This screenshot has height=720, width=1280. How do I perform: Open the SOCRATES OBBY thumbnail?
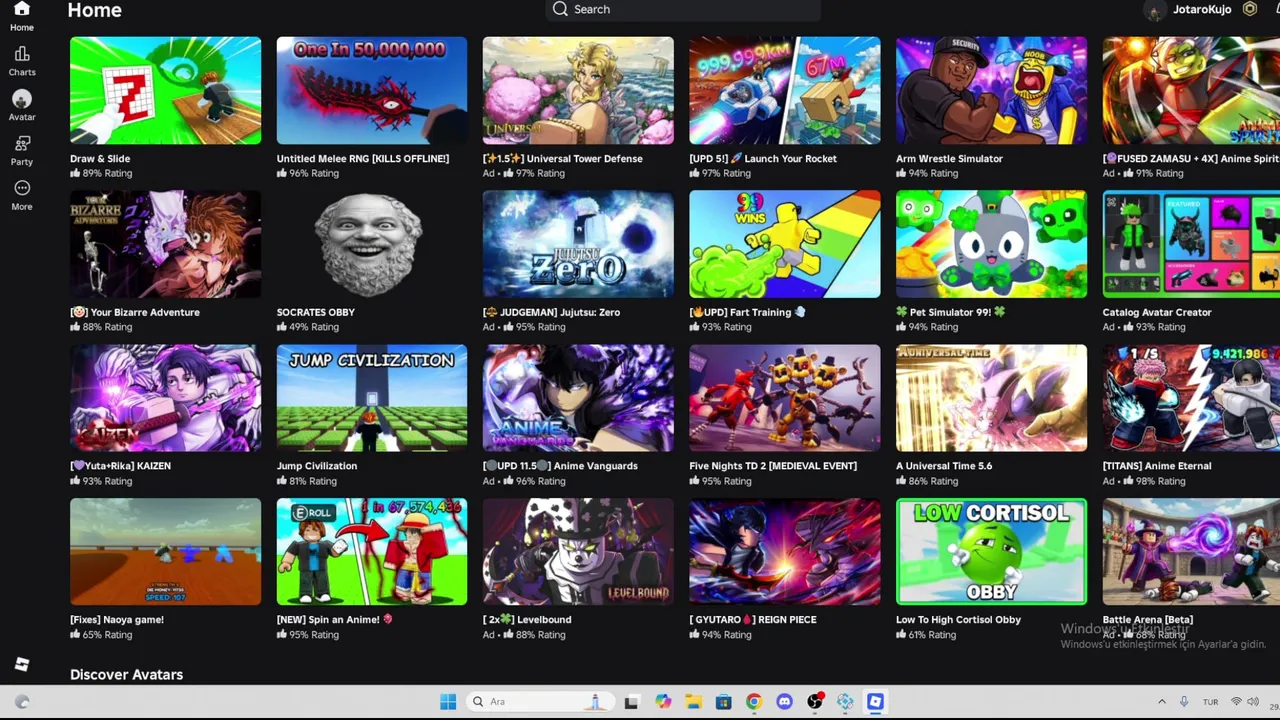click(x=372, y=244)
